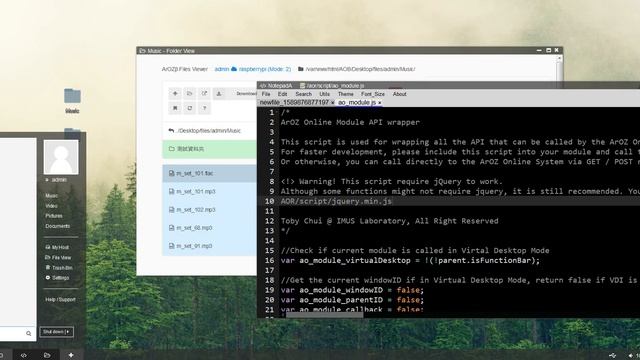Click line 12 Toby Chui comment
640x360 pixels.
click(x=389, y=221)
